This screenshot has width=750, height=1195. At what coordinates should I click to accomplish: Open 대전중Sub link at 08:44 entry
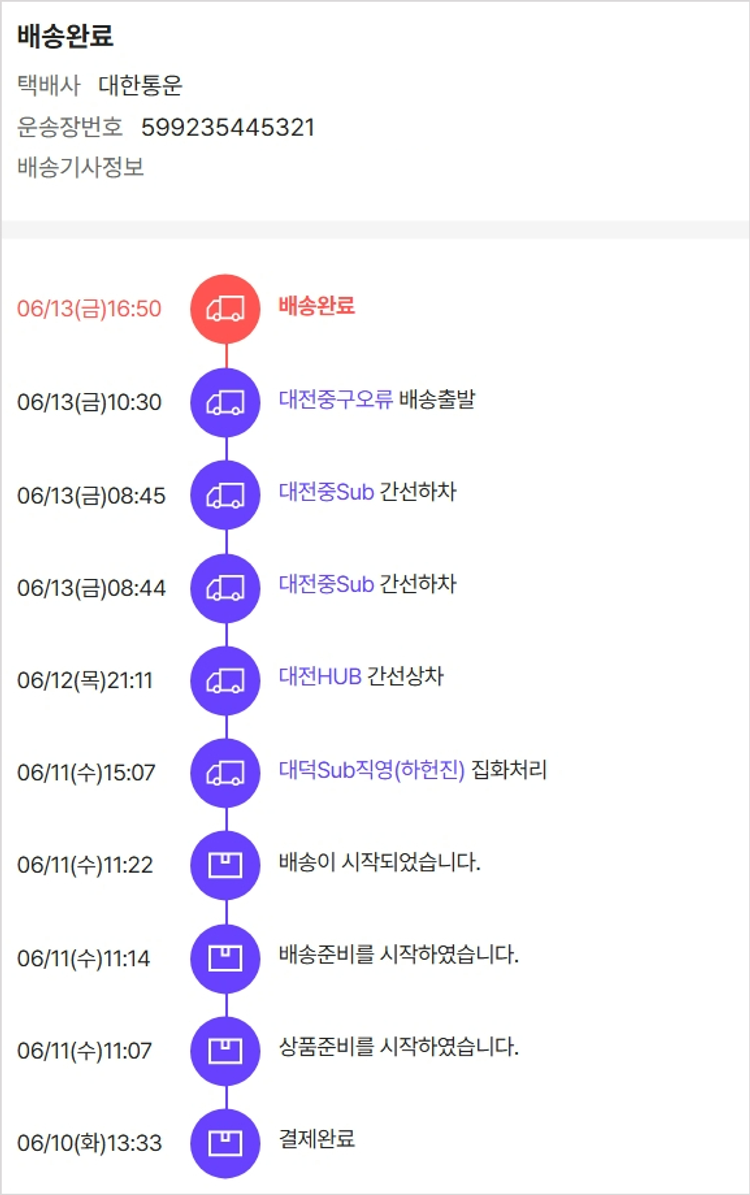[326, 584]
